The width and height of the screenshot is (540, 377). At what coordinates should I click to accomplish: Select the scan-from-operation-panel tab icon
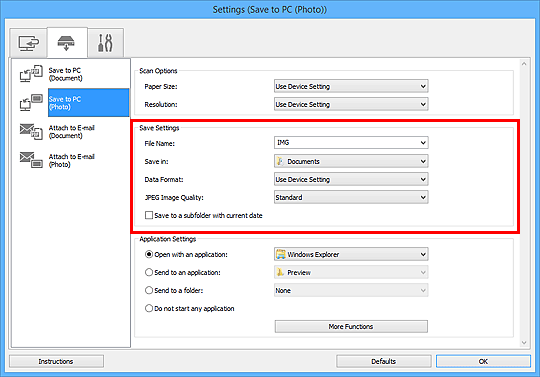click(x=66, y=43)
